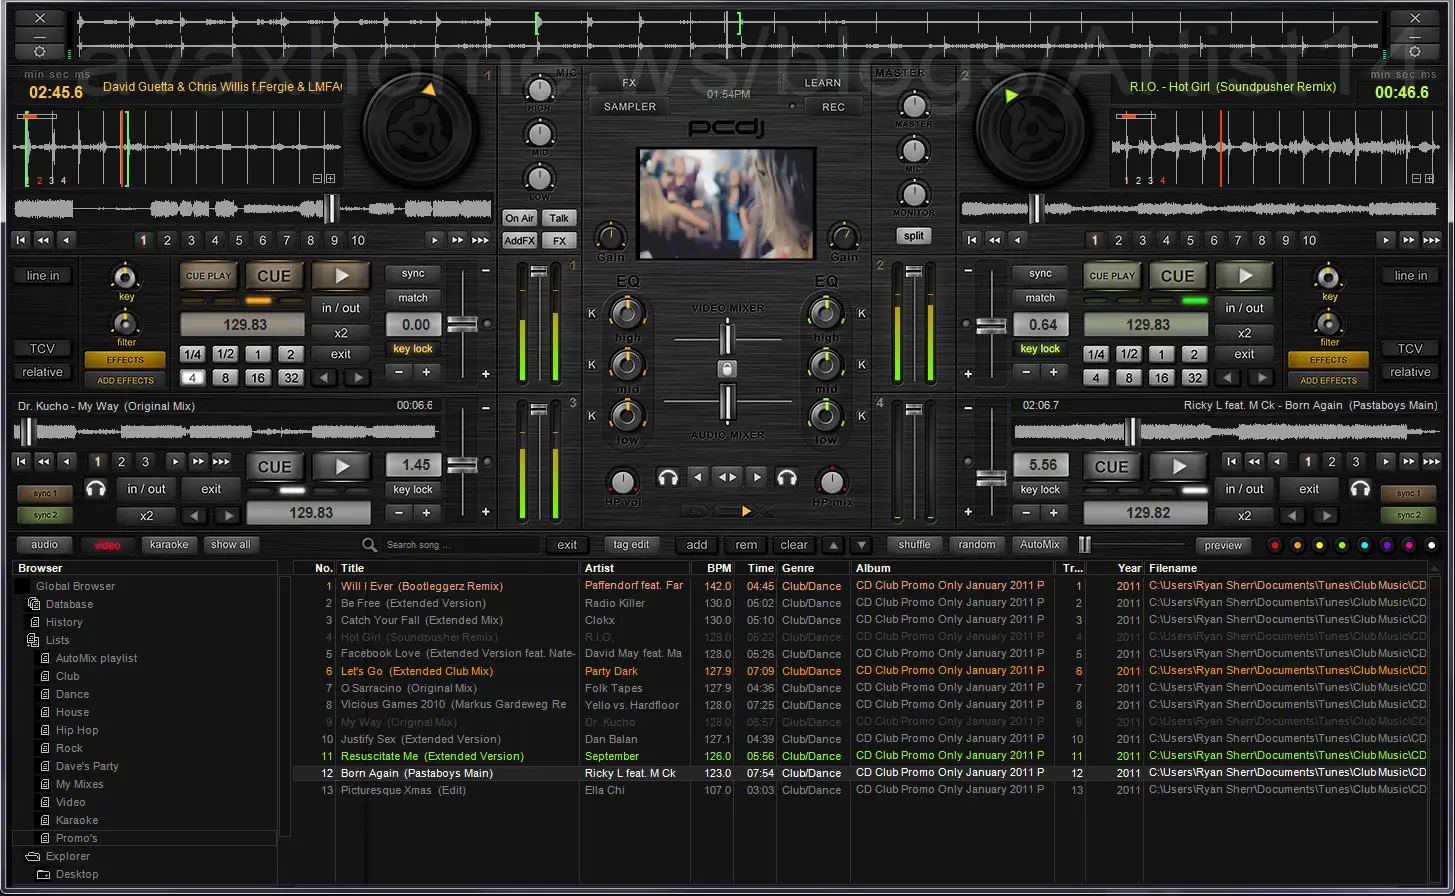
Task: Click the settings gear icon at top left
Action: [x=39, y=51]
